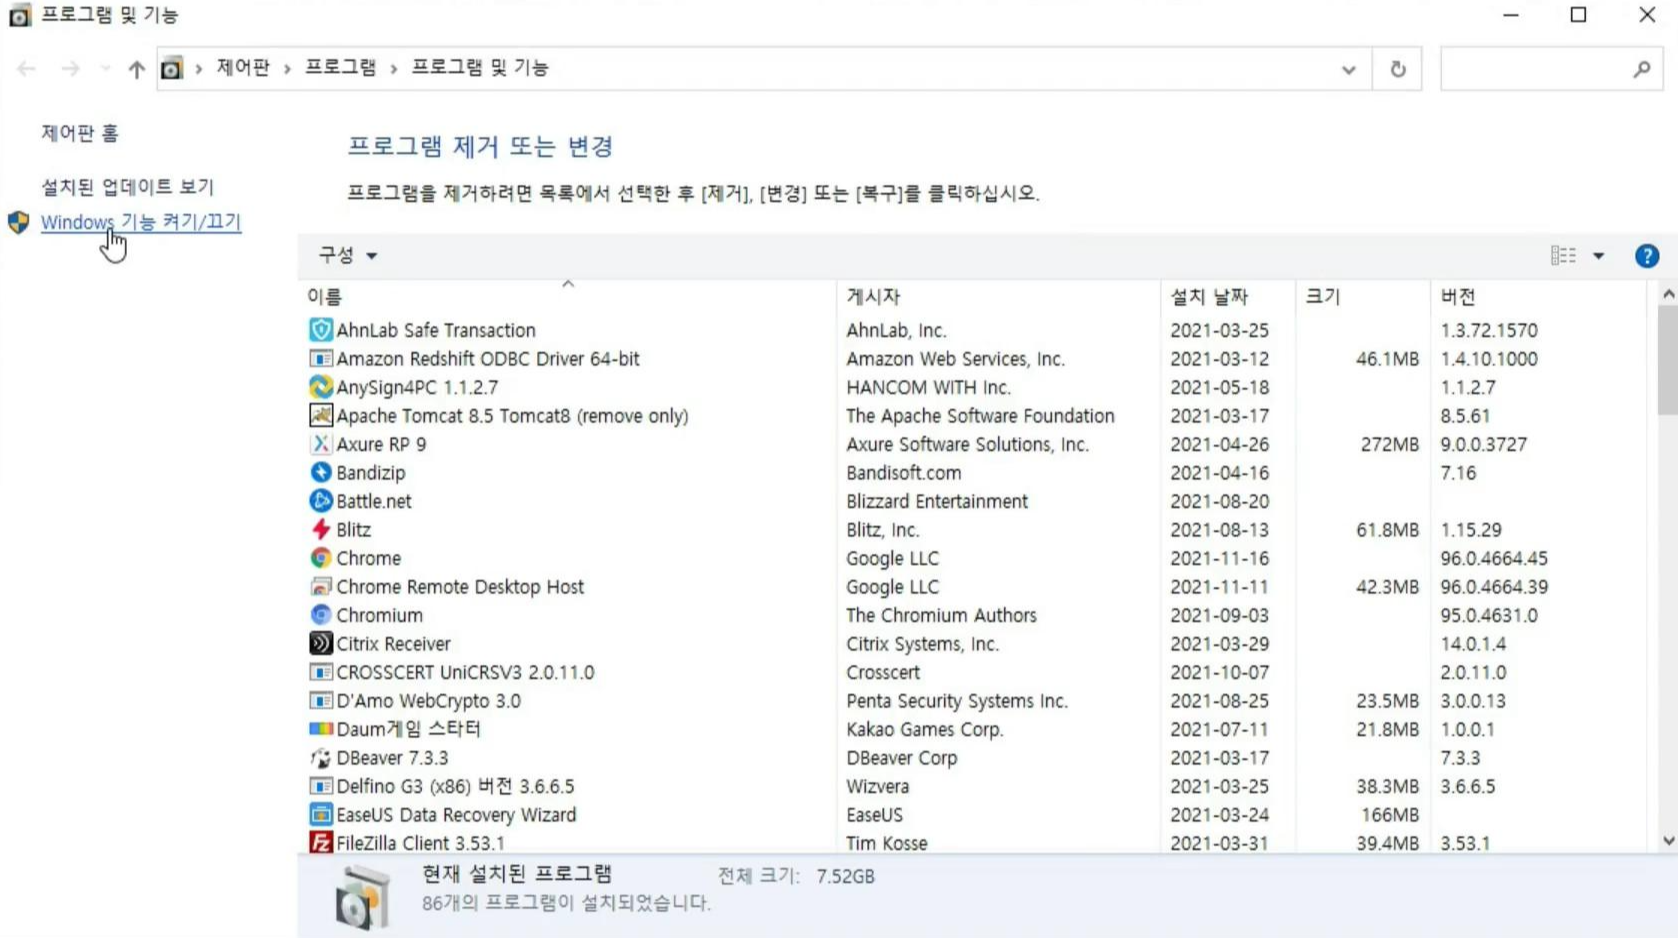The width and height of the screenshot is (1678, 938).
Task: Expand chevron before 제어판 in breadcrumb
Action: click(199, 68)
